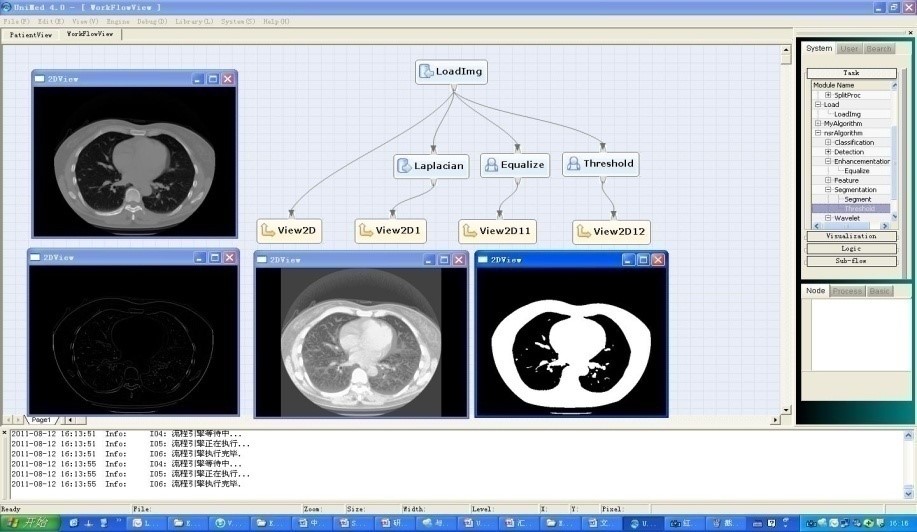
Task: Click the Page1 sheet tab
Action: 42,419
